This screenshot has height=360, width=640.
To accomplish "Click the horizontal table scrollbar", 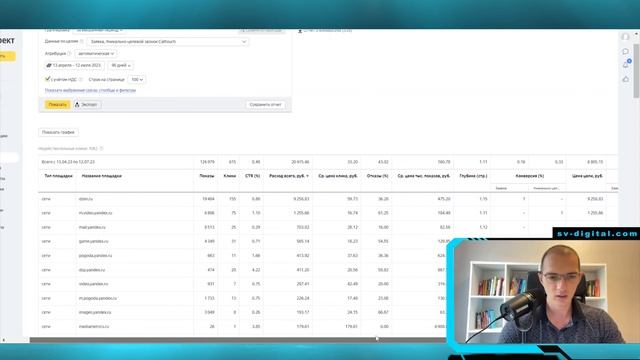I will point(238,340).
